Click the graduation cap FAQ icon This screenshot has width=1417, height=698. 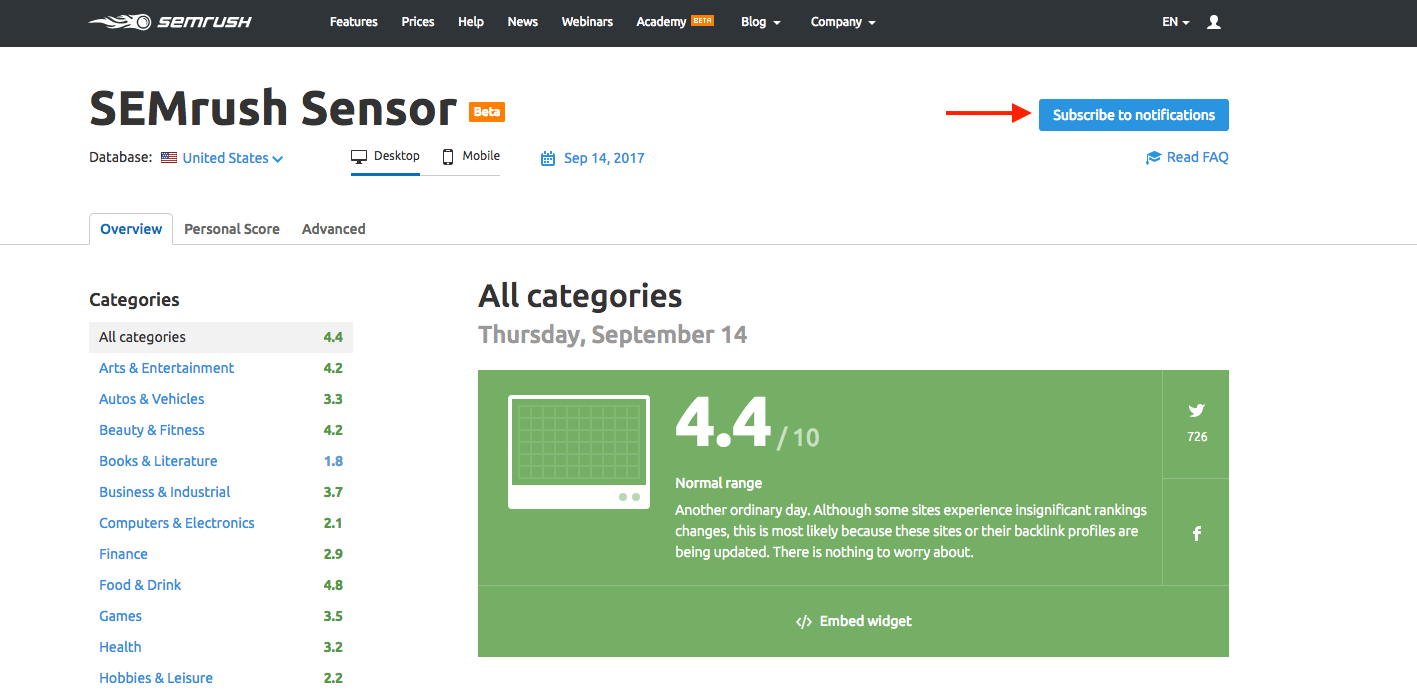(1153, 158)
